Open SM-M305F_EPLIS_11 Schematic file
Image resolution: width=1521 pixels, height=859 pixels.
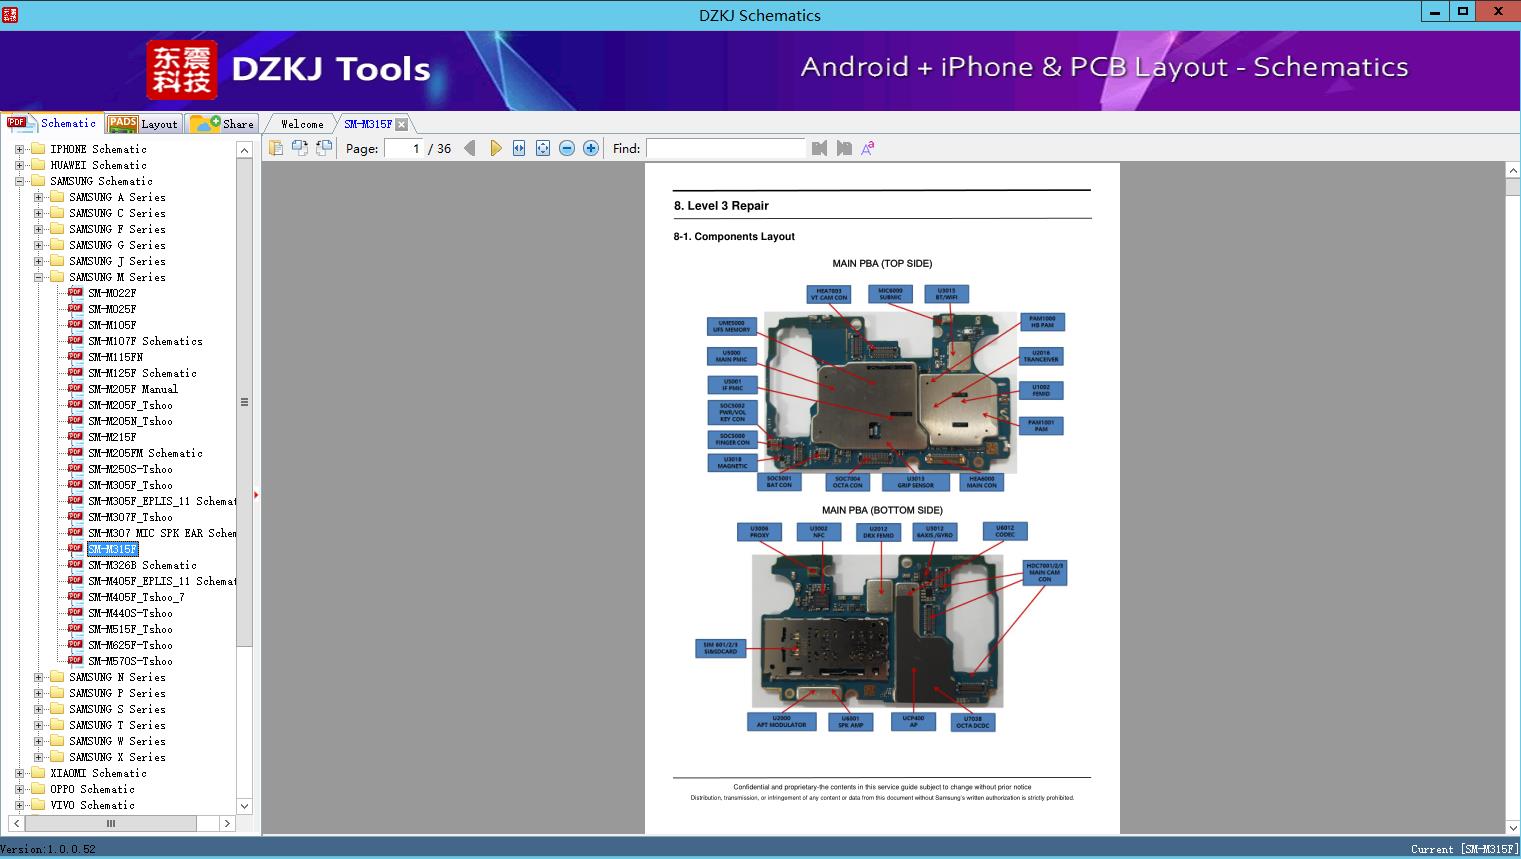162,501
